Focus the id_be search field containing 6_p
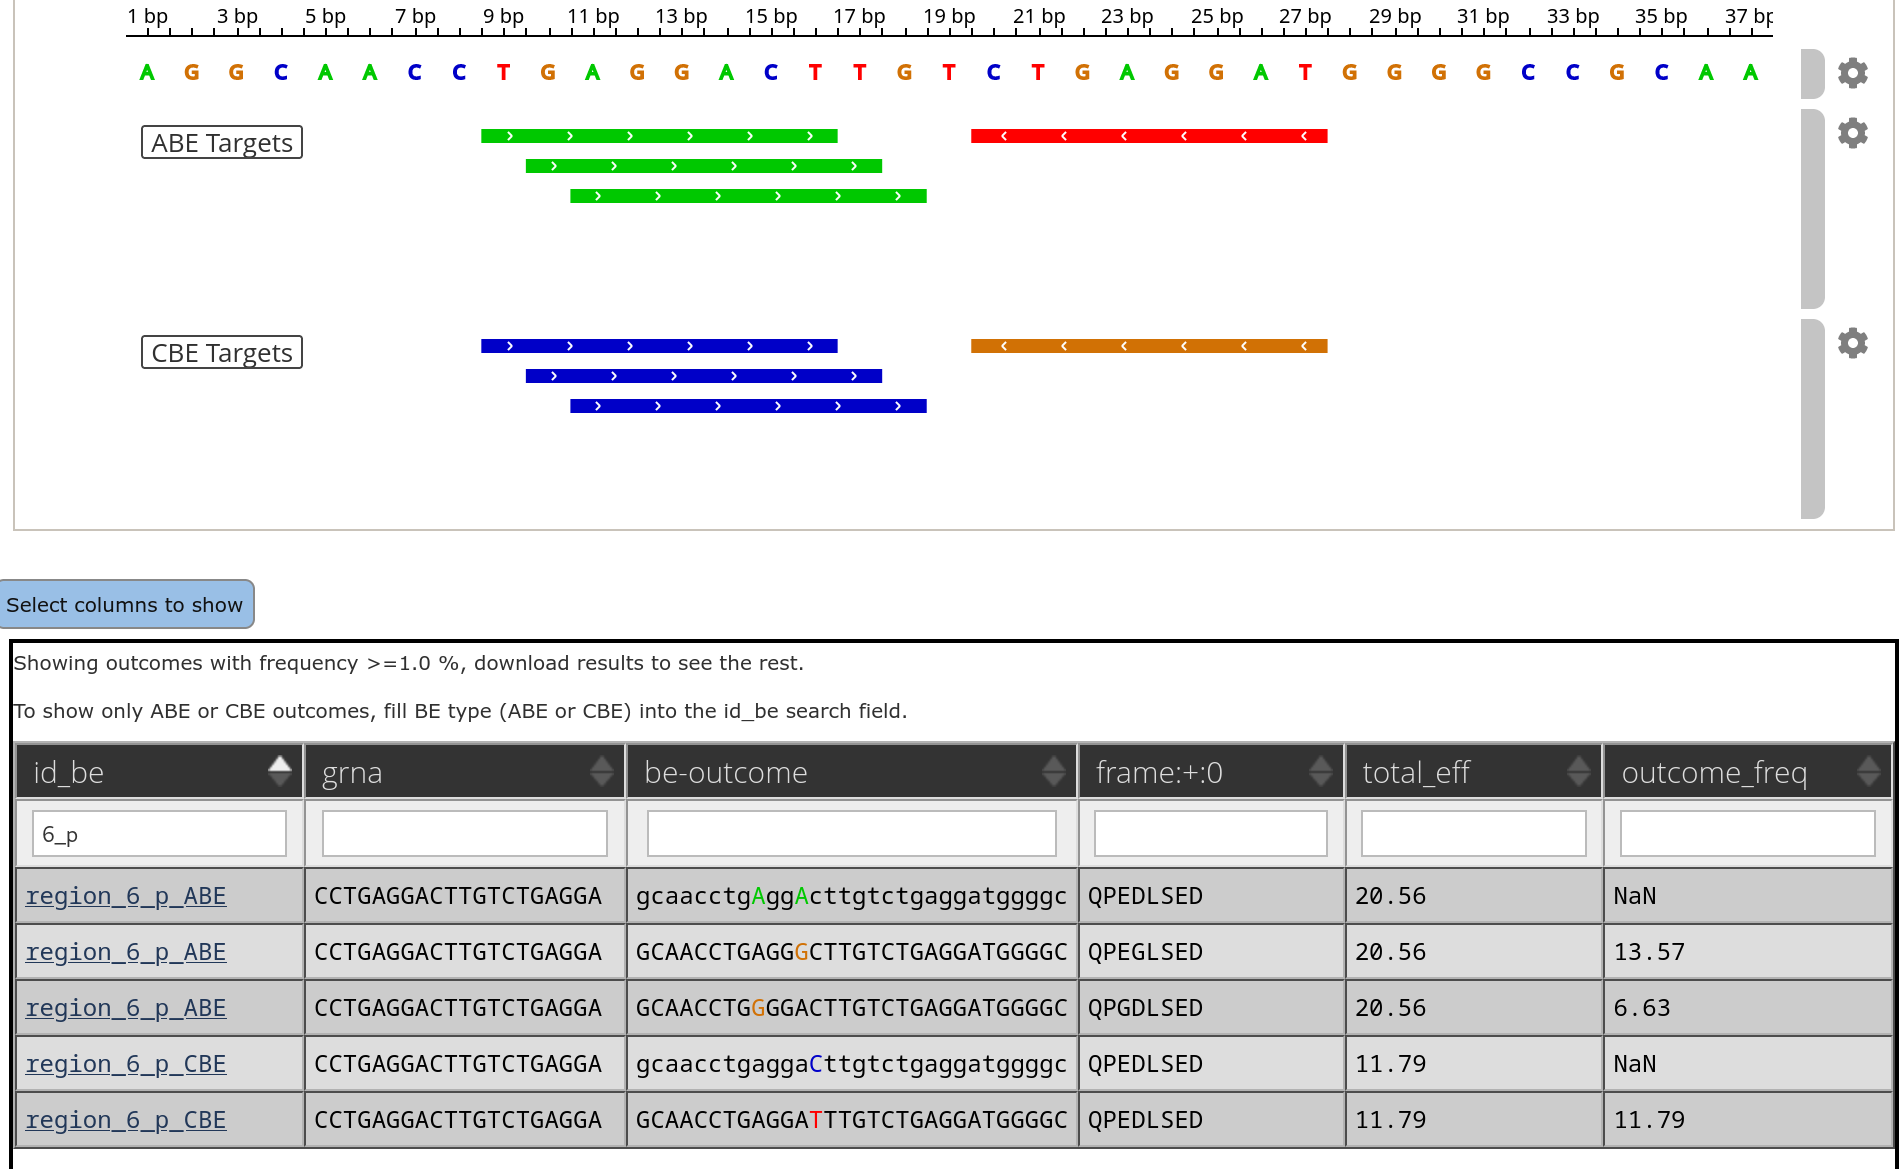This screenshot has height=1169, width=1901. point(160,834)
